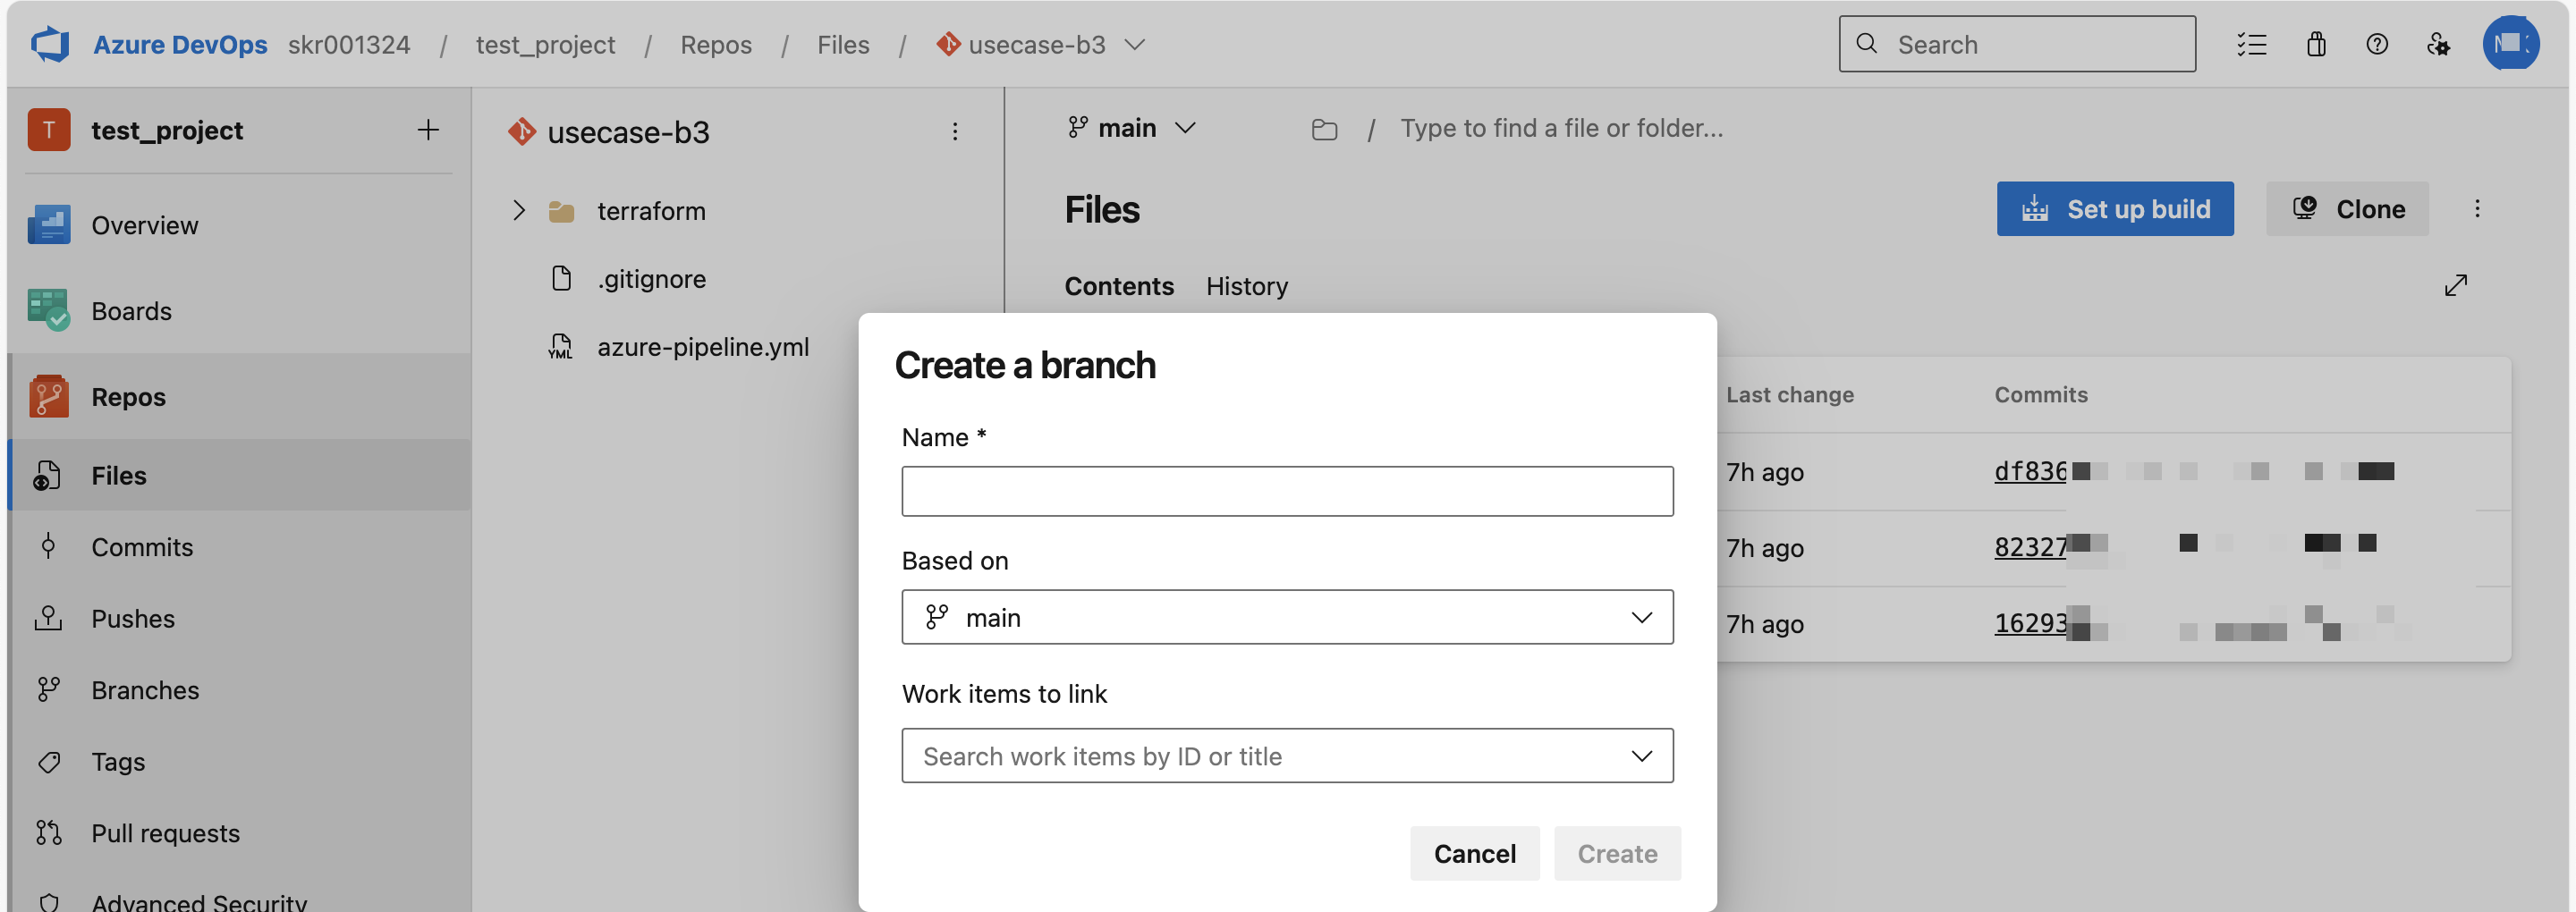Open Boards from the sidebar
This screenshot has width=2576, height=912.
[131, 310]
